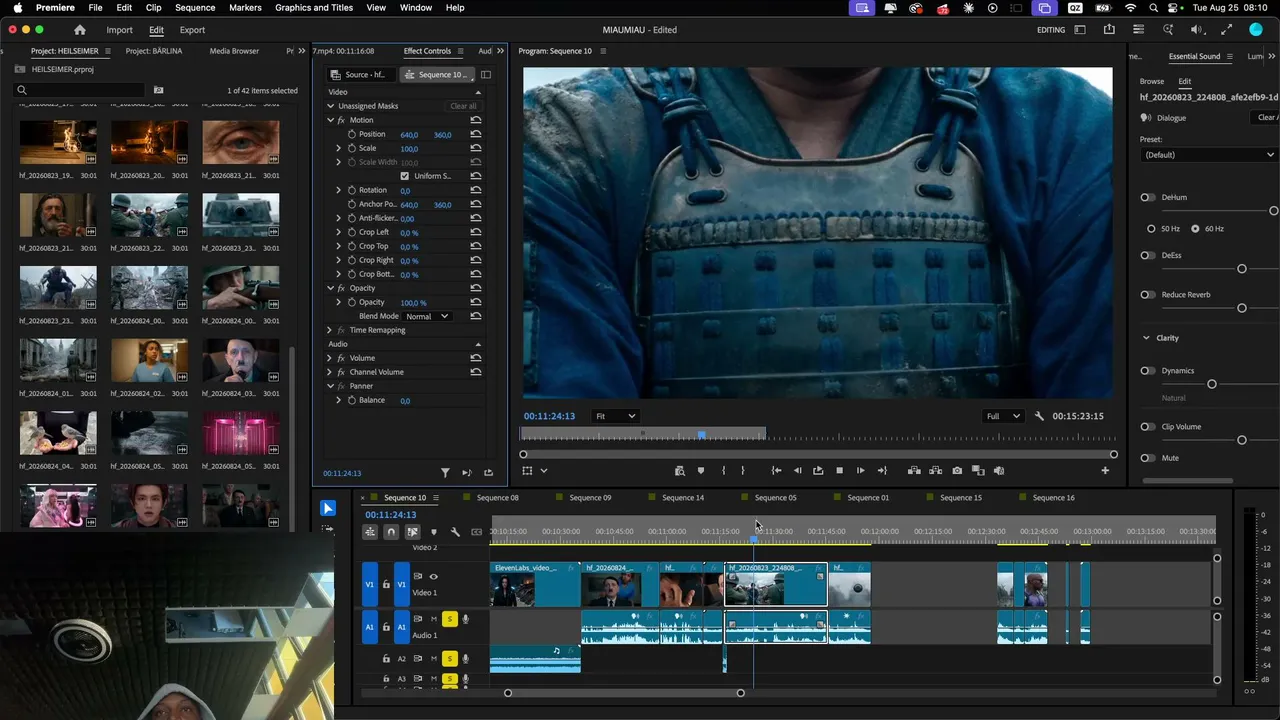Viewport: 1280px width, 720px height.
Task: Click the Clip Volume slider handle
Action: click(x=1242, y=440)
